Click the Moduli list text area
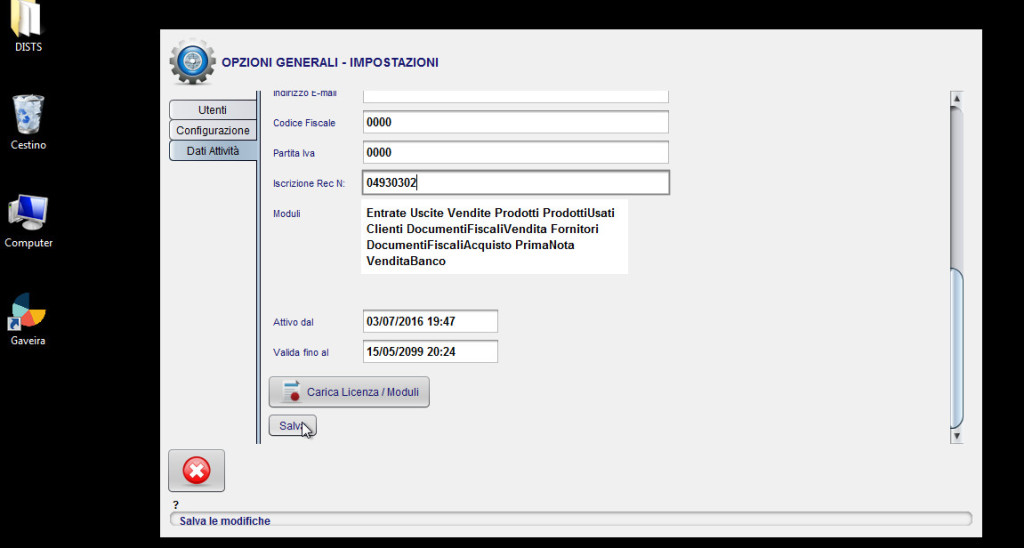The width and height of the screenshot is (1024, 548). tap(494, 236)
